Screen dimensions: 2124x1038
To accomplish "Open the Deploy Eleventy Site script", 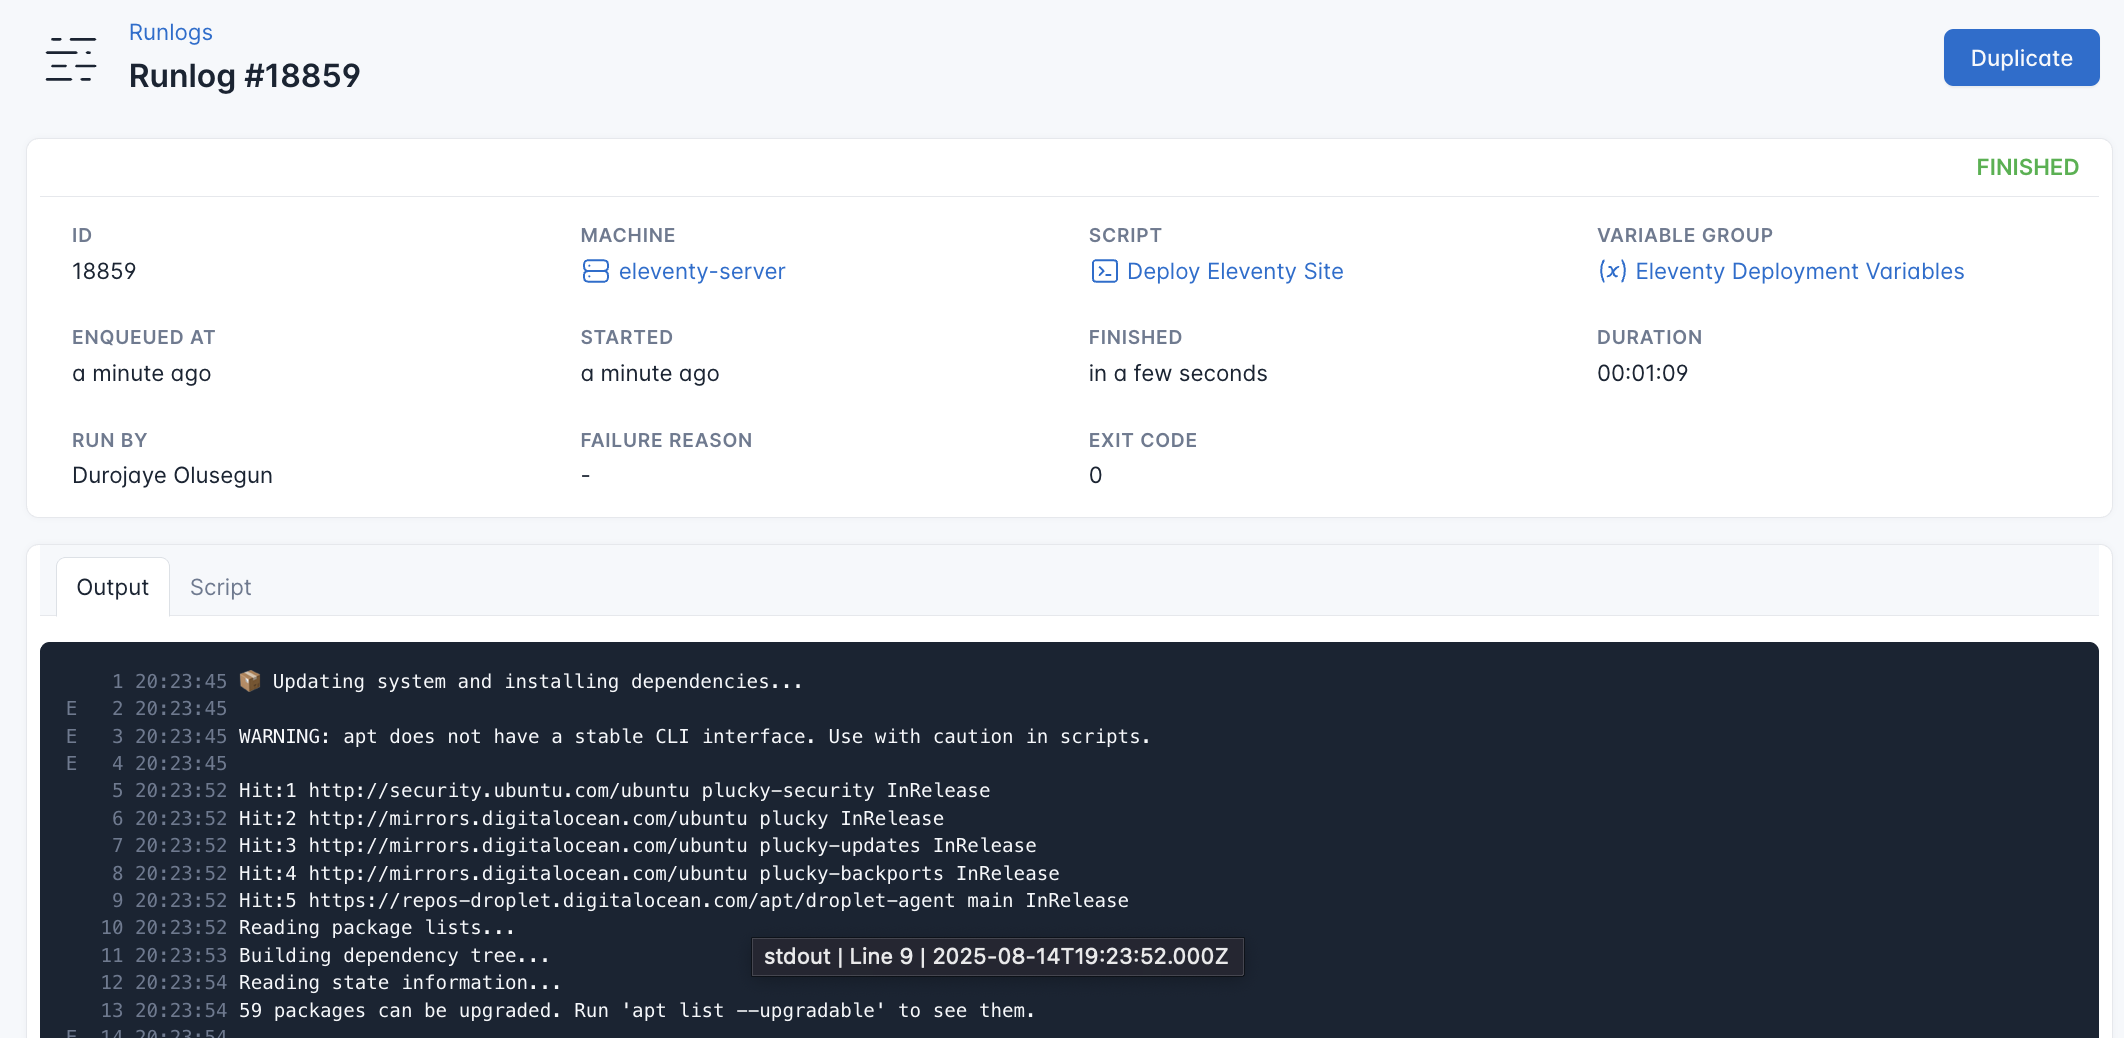I will [x=1235, y=271].
